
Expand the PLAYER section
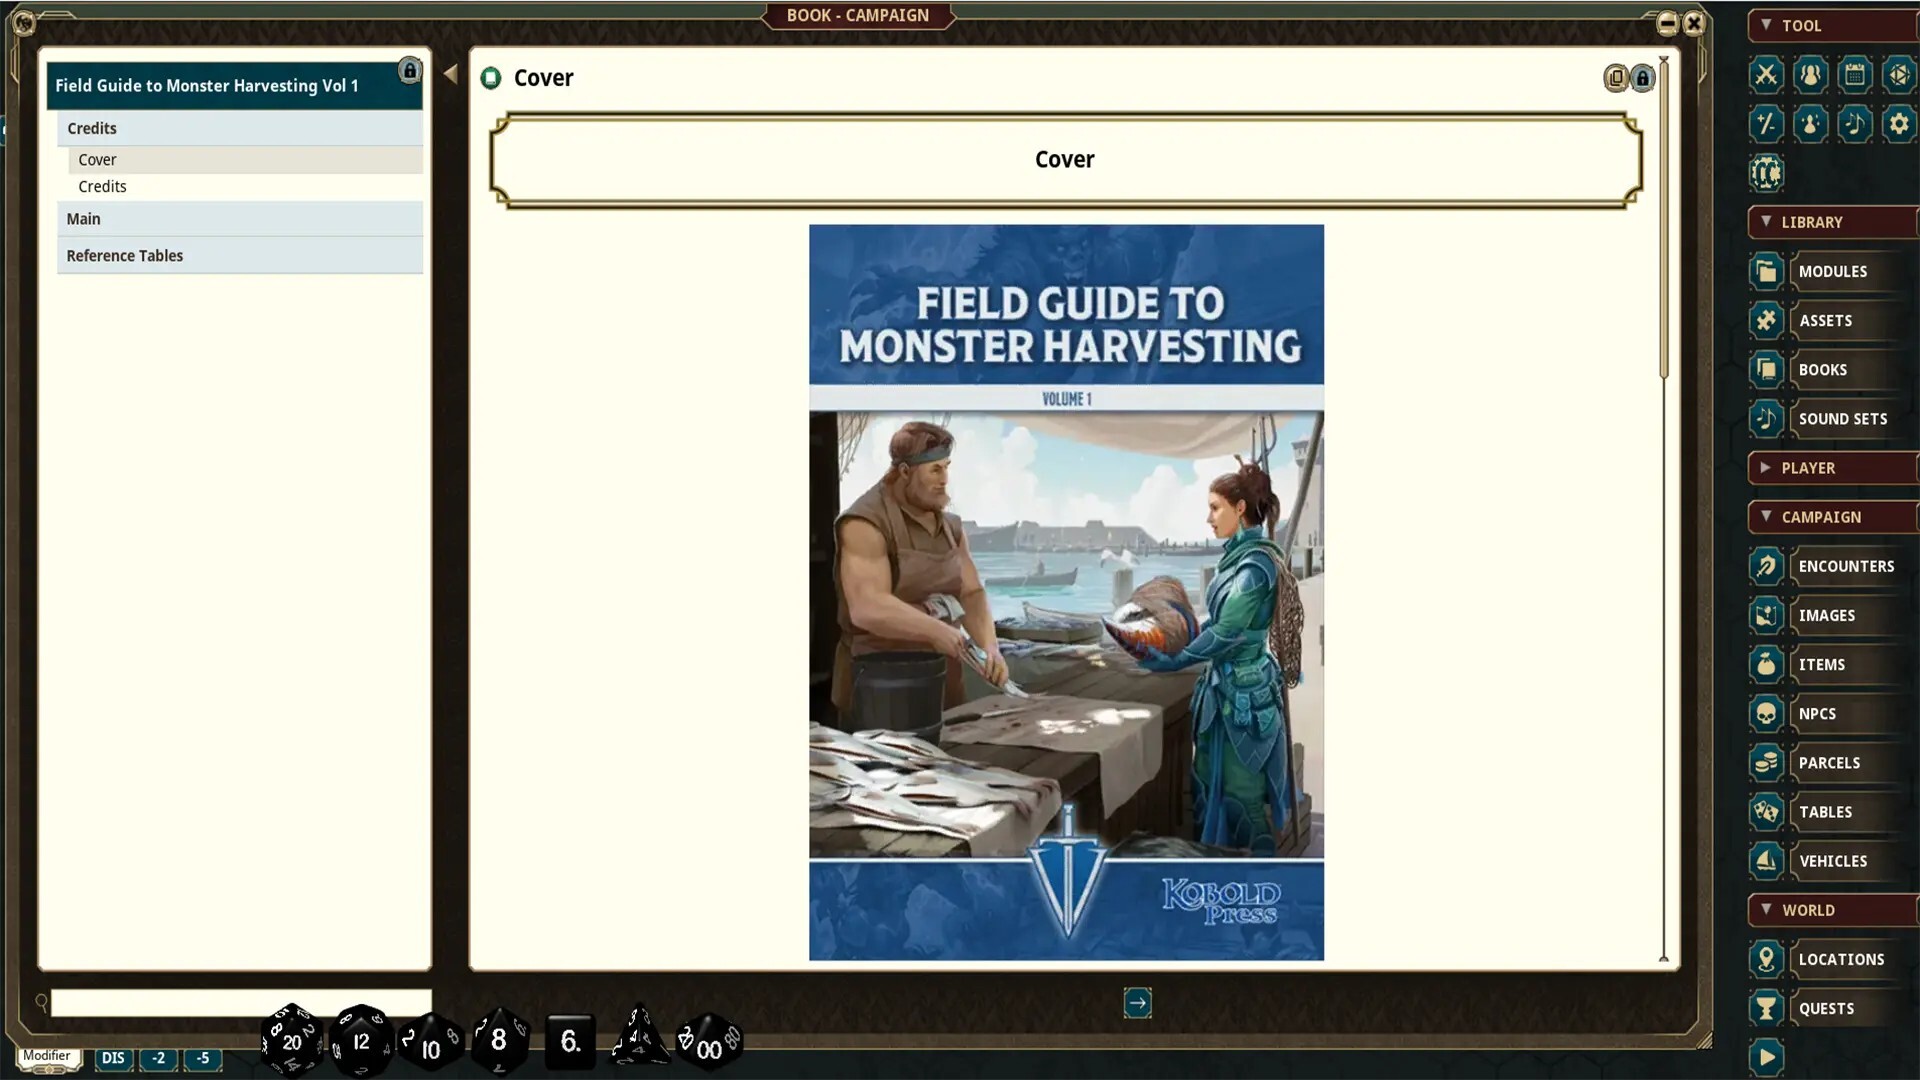[x=1832, y=467]
